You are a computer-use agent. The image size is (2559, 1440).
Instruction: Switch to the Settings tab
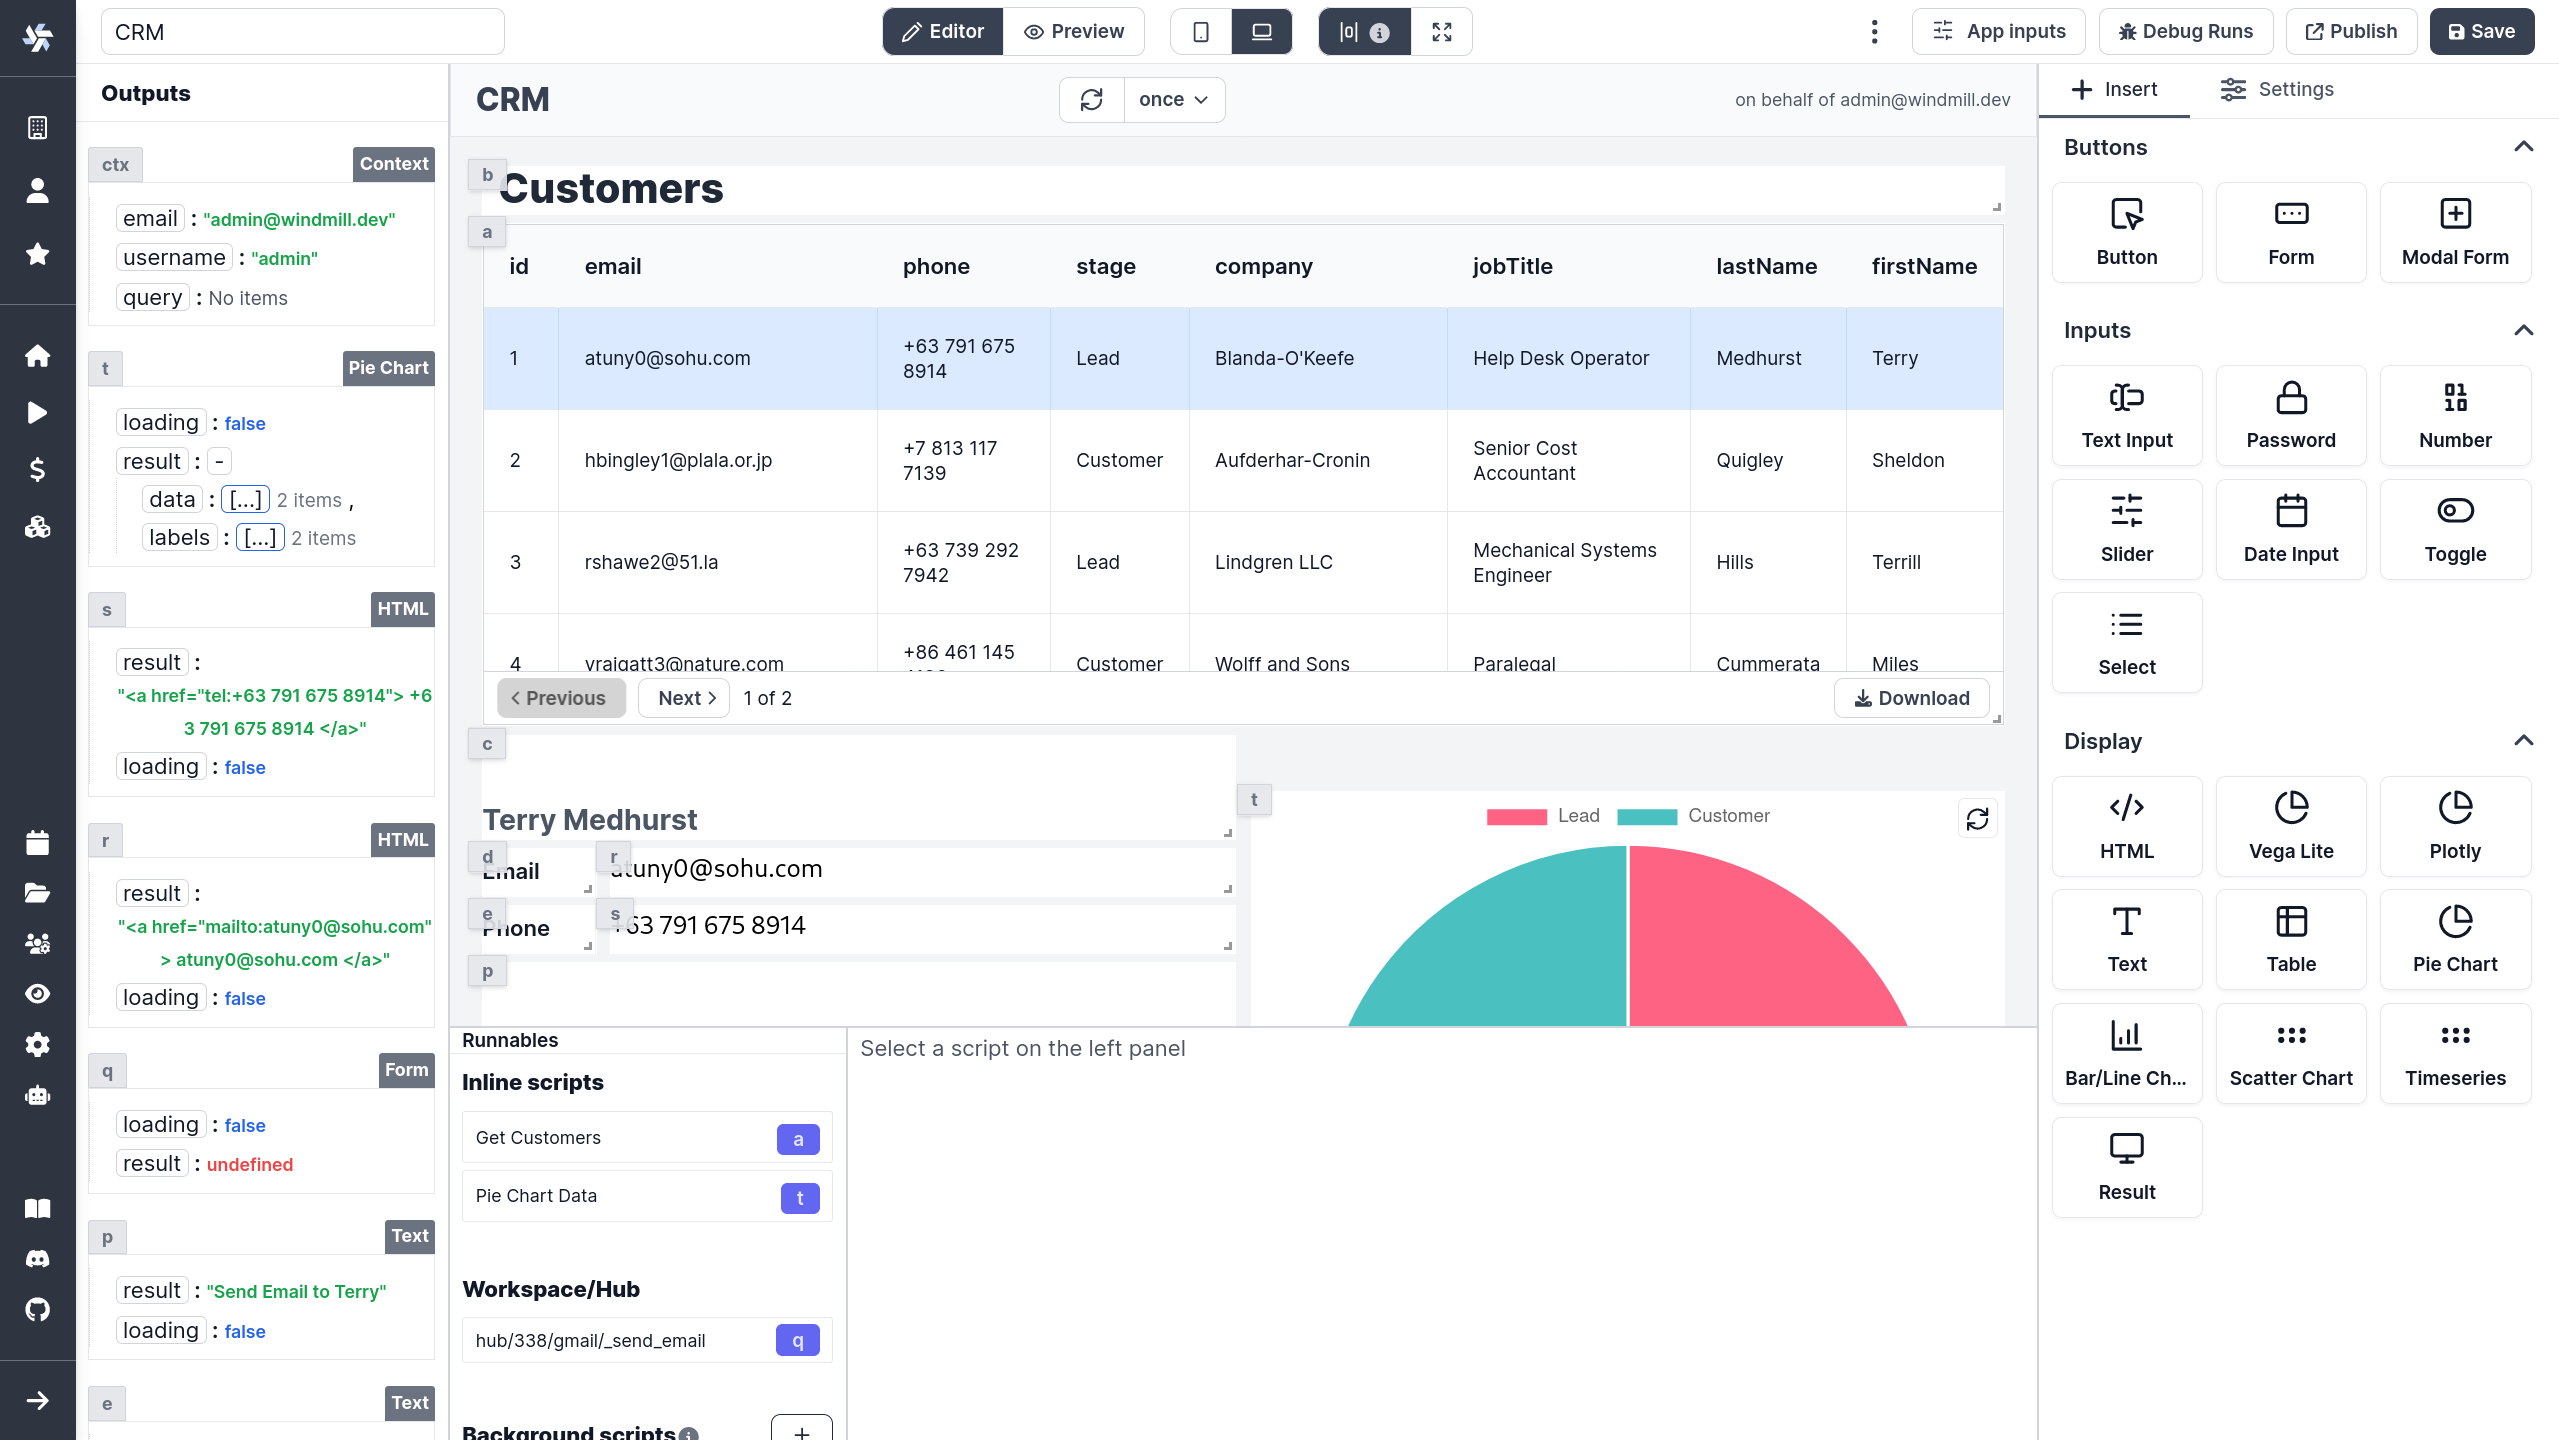(x=2276, y=89)
